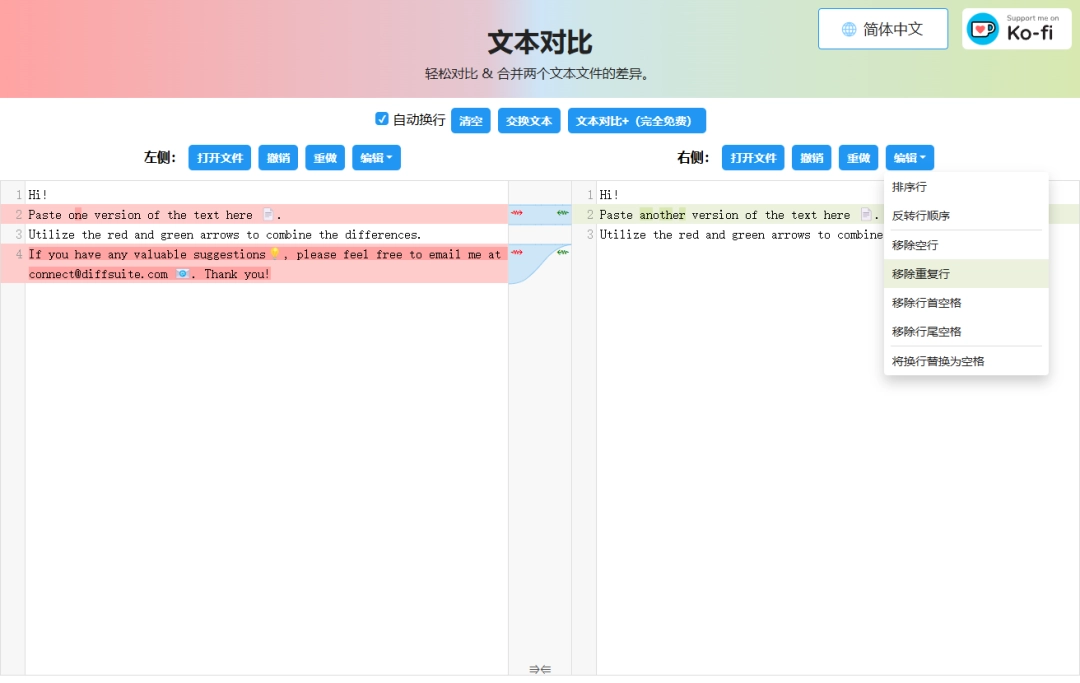
Task: Open the left side 编辑 dropdown
Action: (376, 158)
